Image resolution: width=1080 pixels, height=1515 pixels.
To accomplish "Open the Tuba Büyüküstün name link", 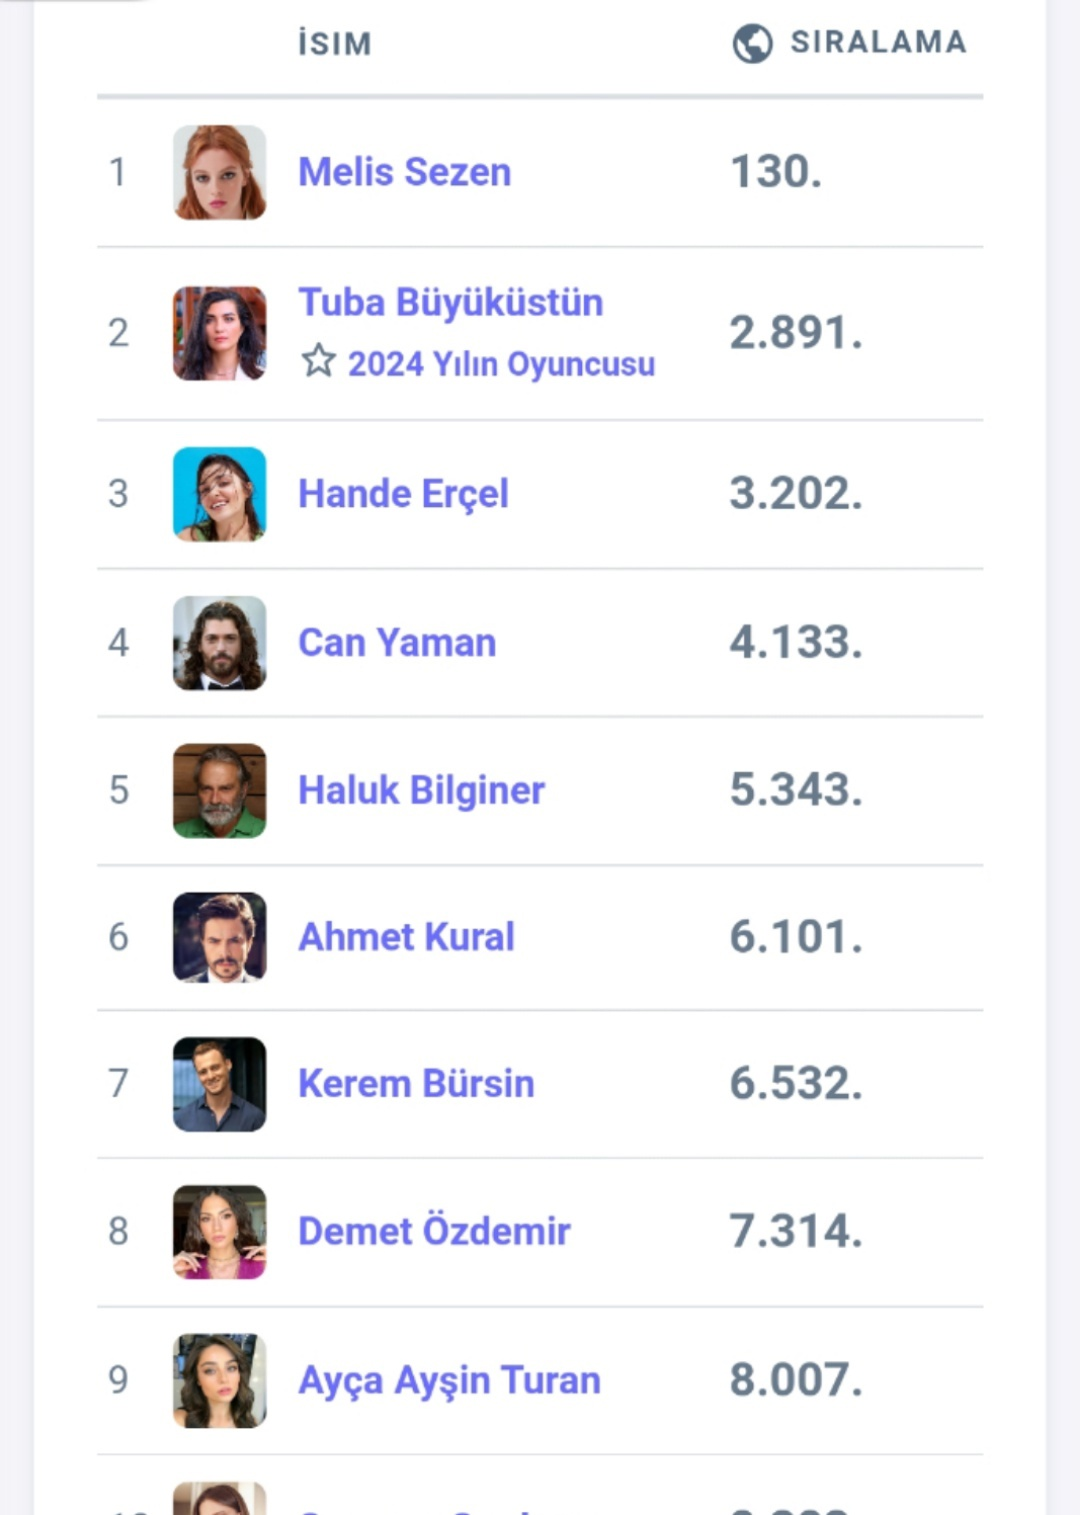I will 451,302.
